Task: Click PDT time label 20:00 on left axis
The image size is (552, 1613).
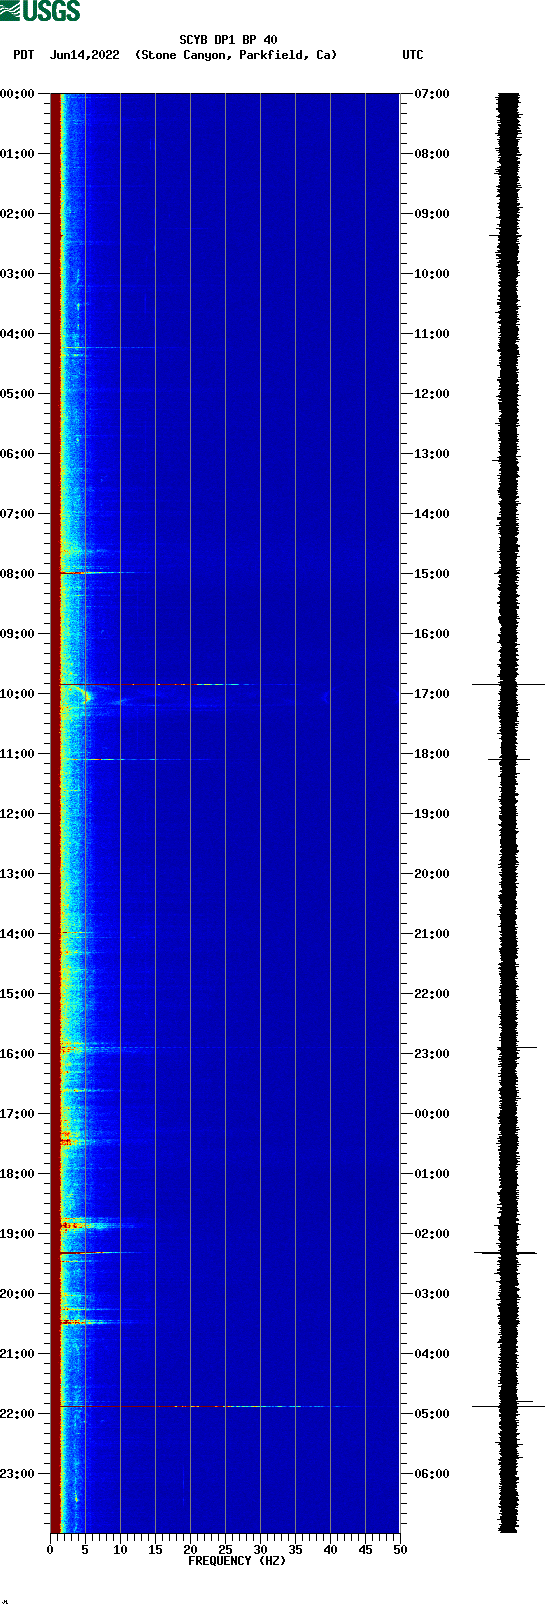Action: click(x=18, y=1294)
